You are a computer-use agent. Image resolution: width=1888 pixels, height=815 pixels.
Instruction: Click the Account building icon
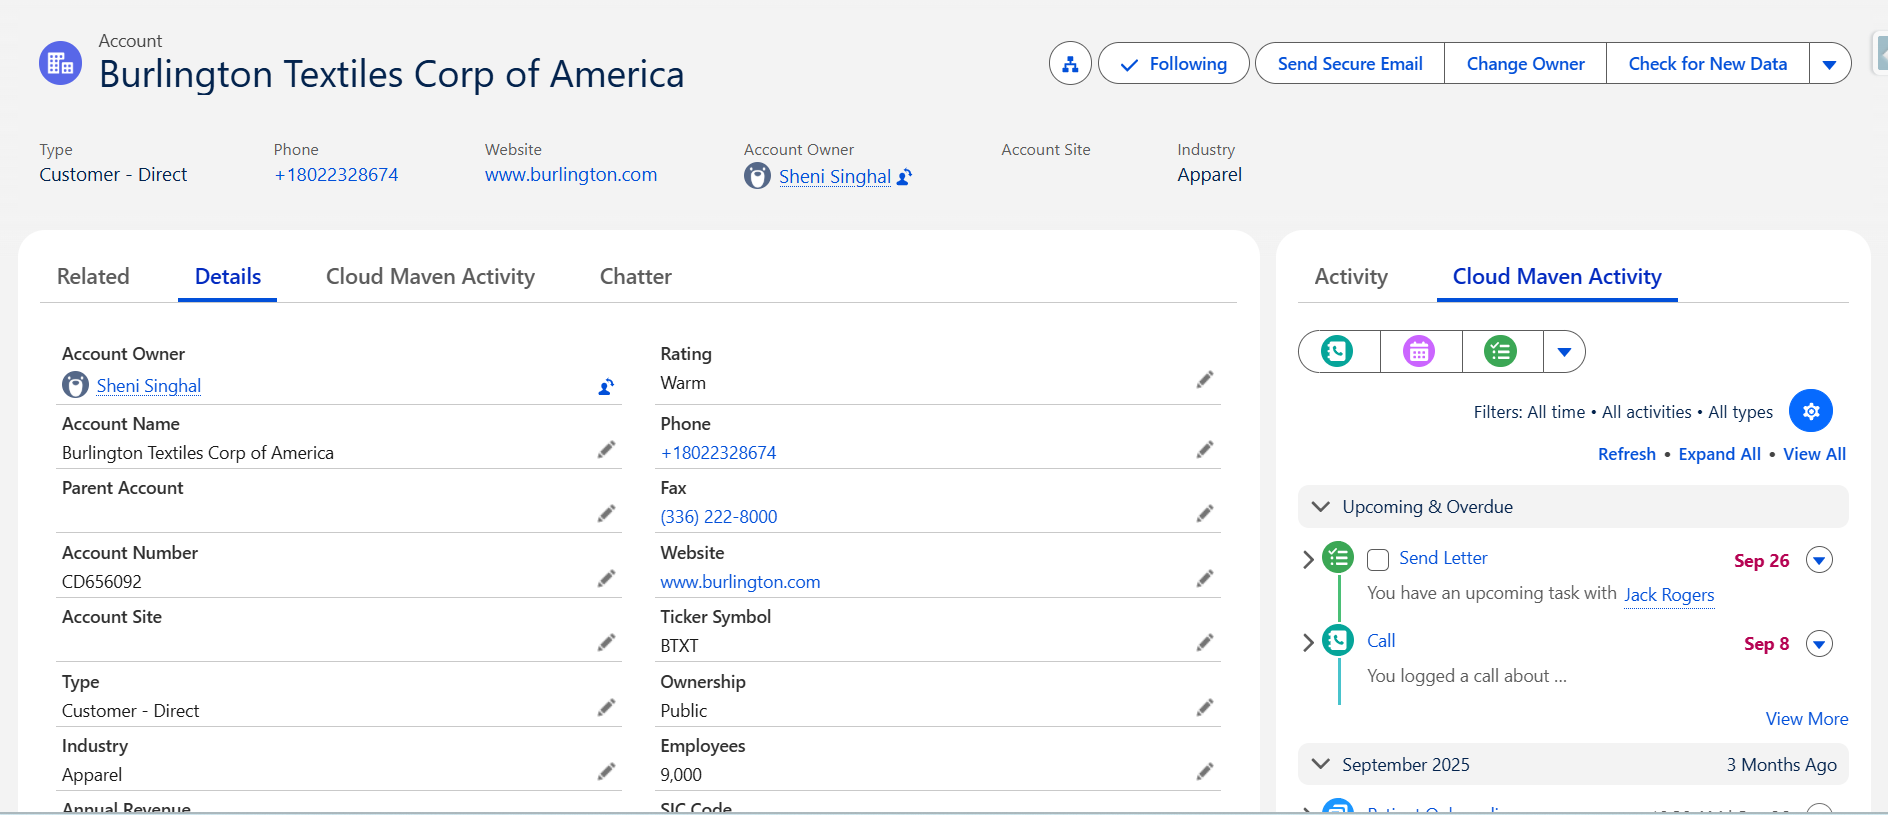(60, 64)
